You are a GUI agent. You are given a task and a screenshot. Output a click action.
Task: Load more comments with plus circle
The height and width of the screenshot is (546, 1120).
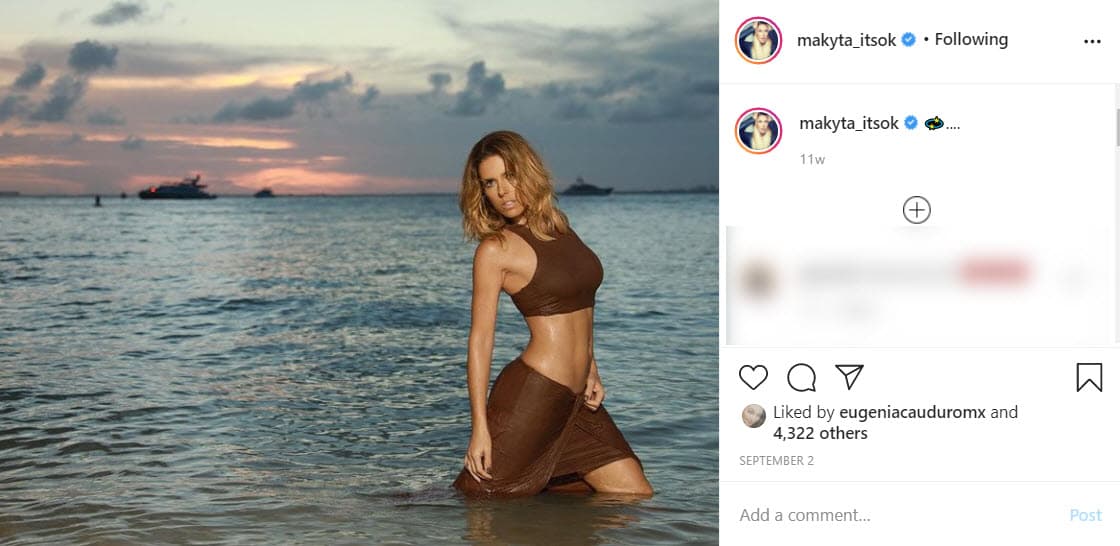click(916, 210)
